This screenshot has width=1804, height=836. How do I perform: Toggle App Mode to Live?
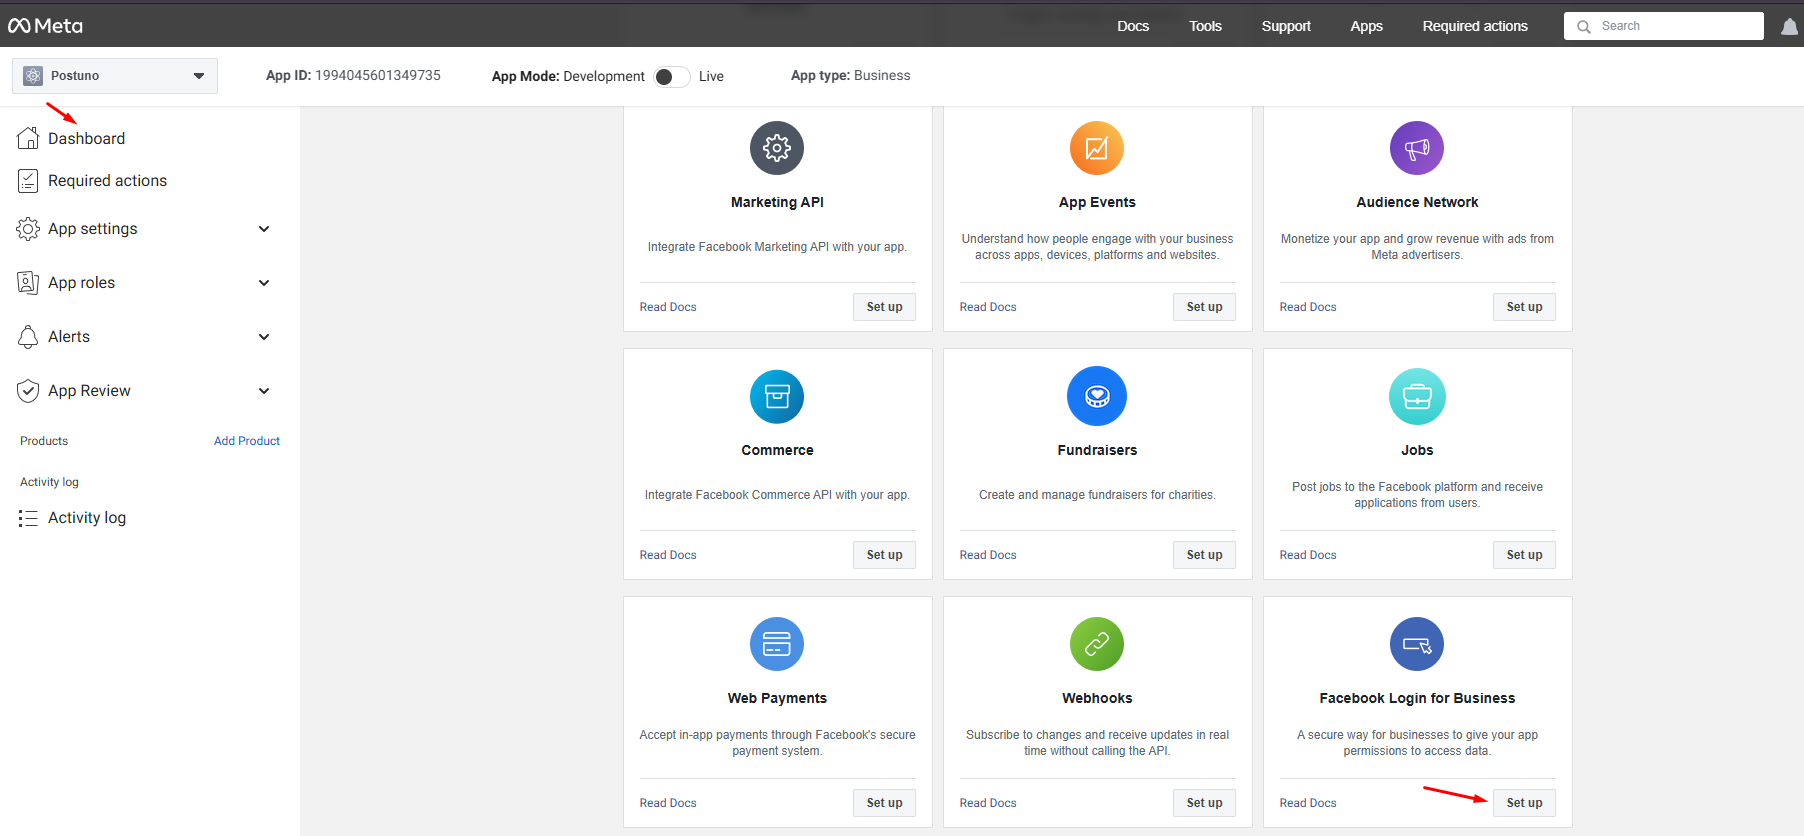[672, 77]
